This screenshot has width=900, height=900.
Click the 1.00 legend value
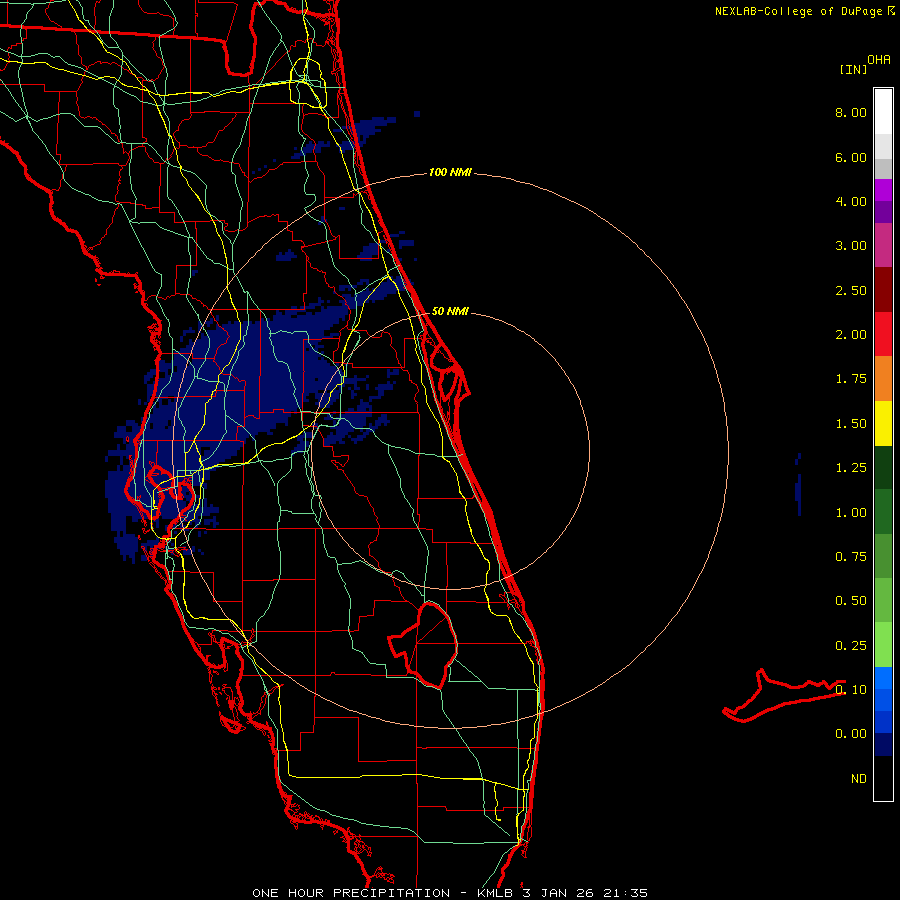tap(851, 513)
